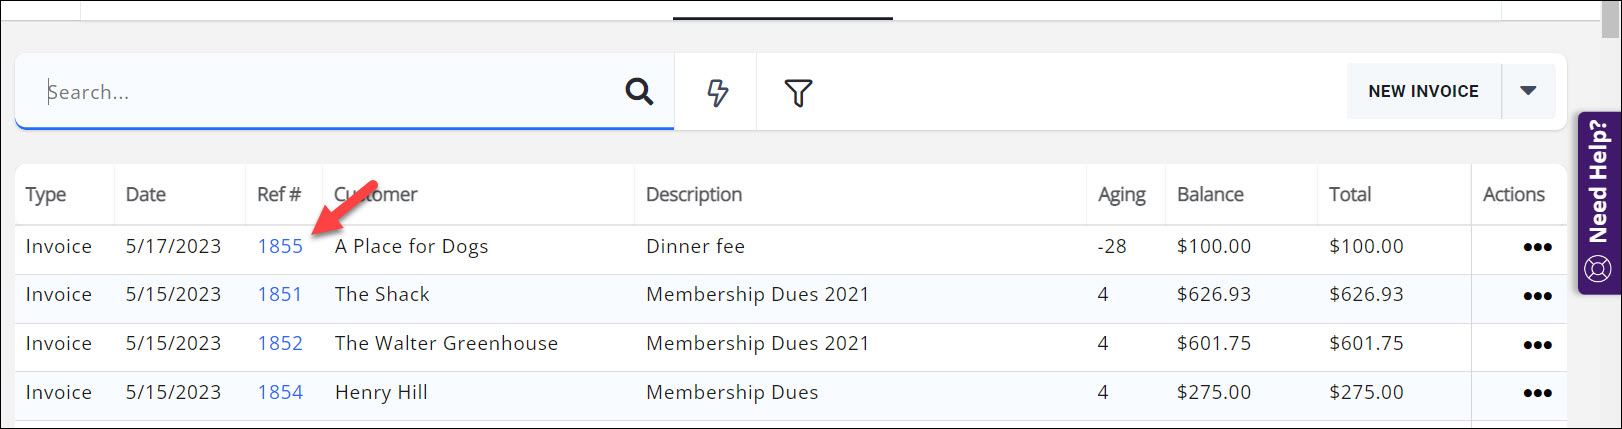Sort by the Date column header
The width and height of the screenshot is (1622, 429).
point(146,194)
